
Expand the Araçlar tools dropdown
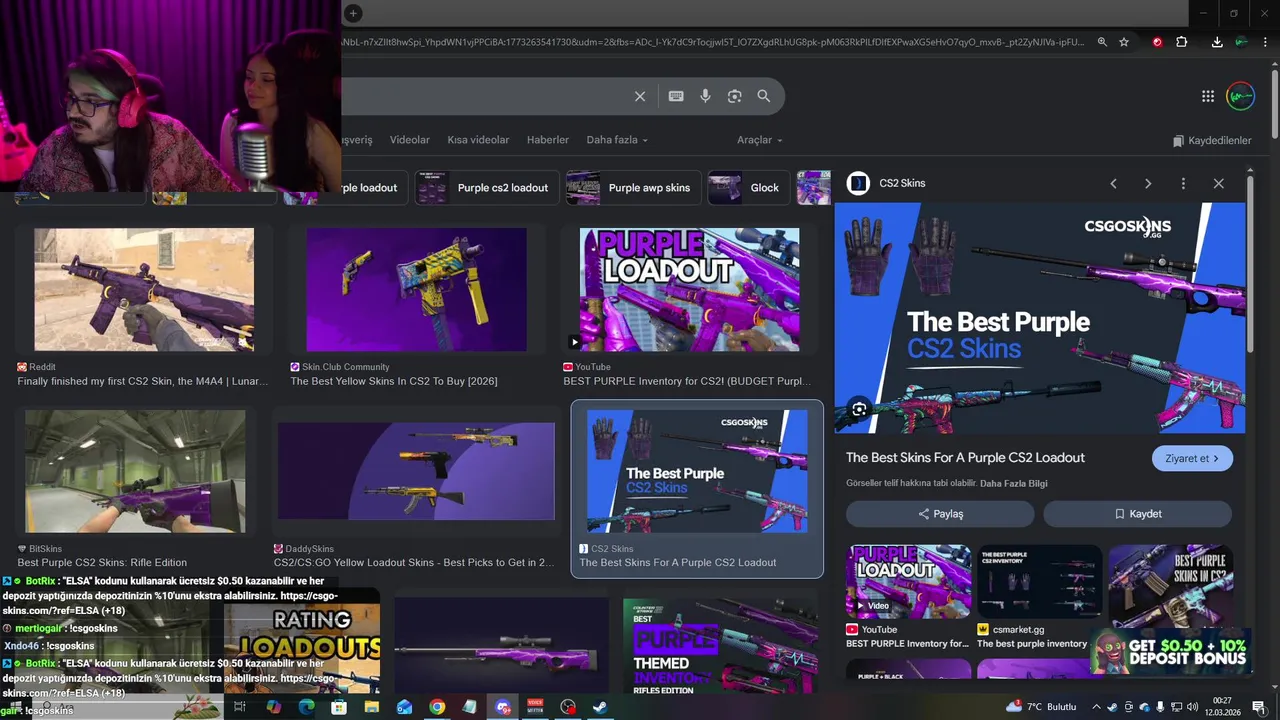(x=759, y=140)
